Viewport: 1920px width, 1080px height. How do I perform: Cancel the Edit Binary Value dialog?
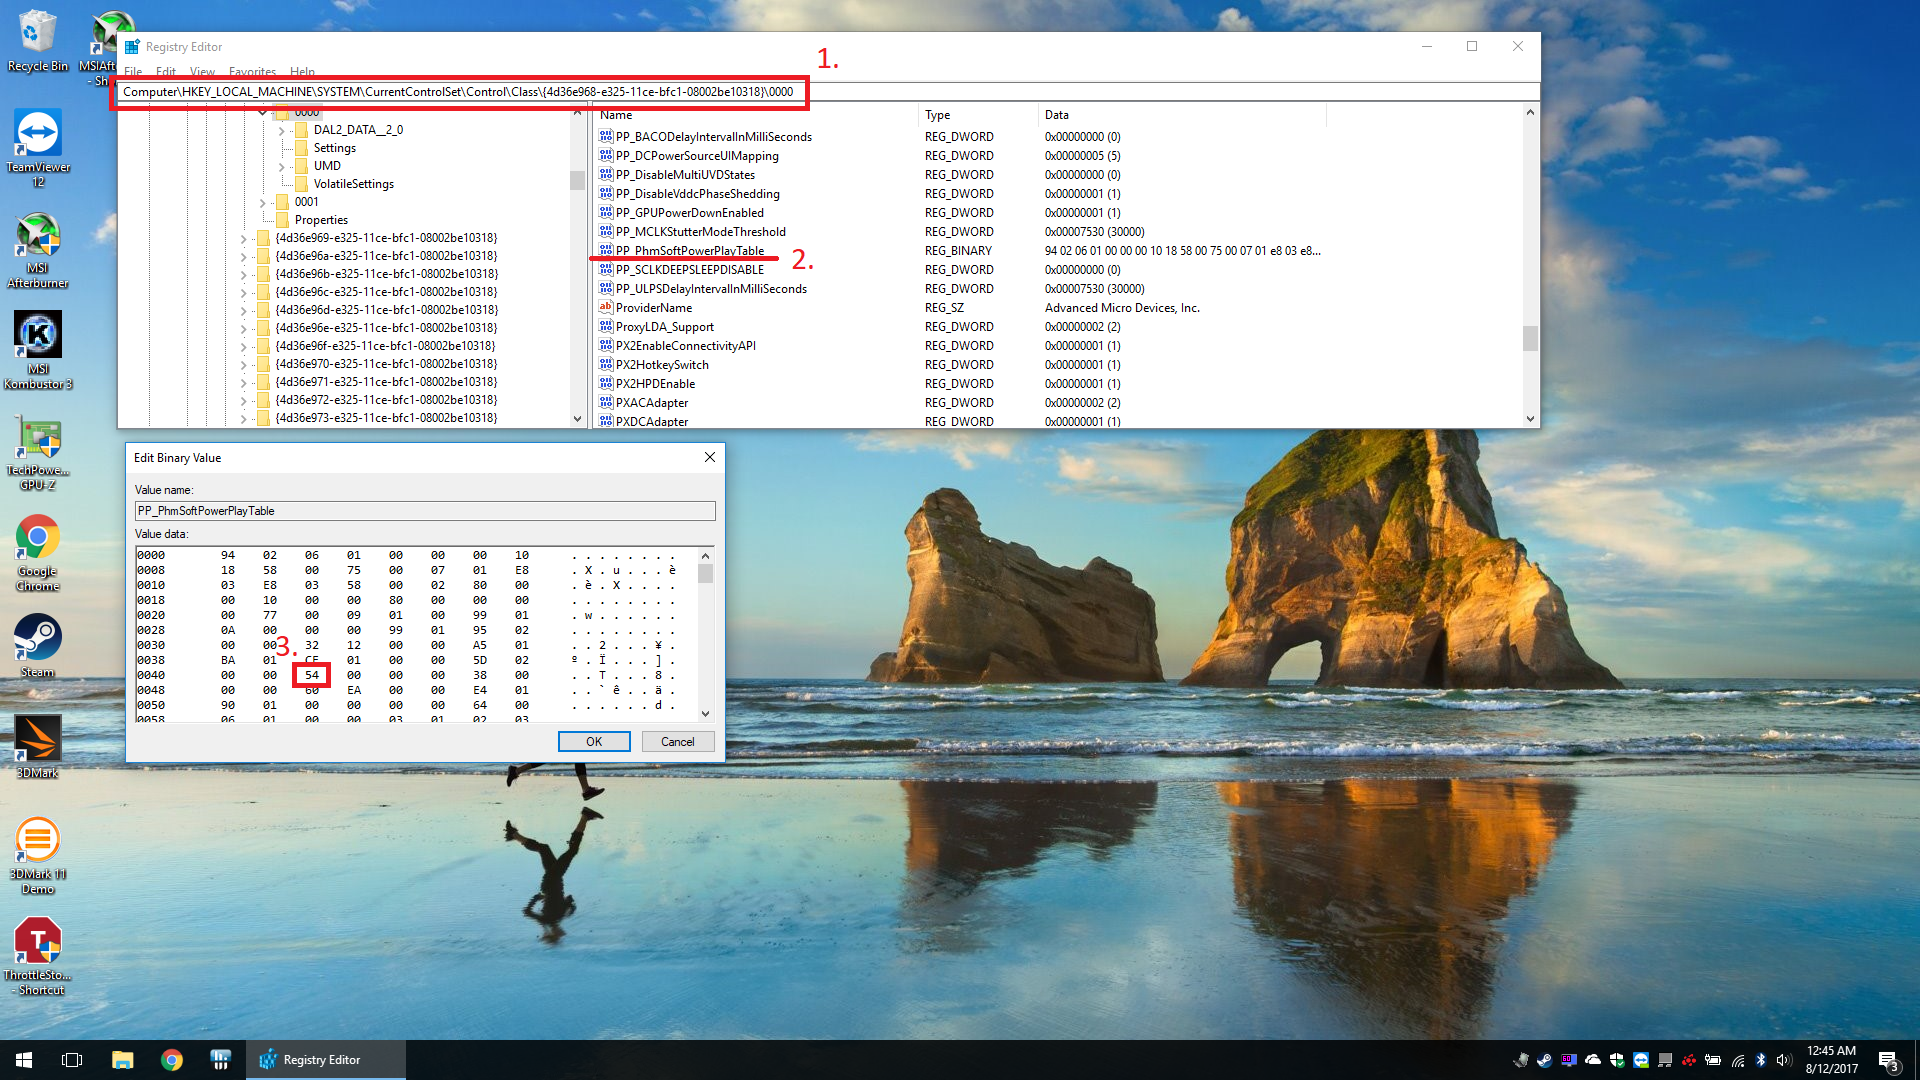677,742
